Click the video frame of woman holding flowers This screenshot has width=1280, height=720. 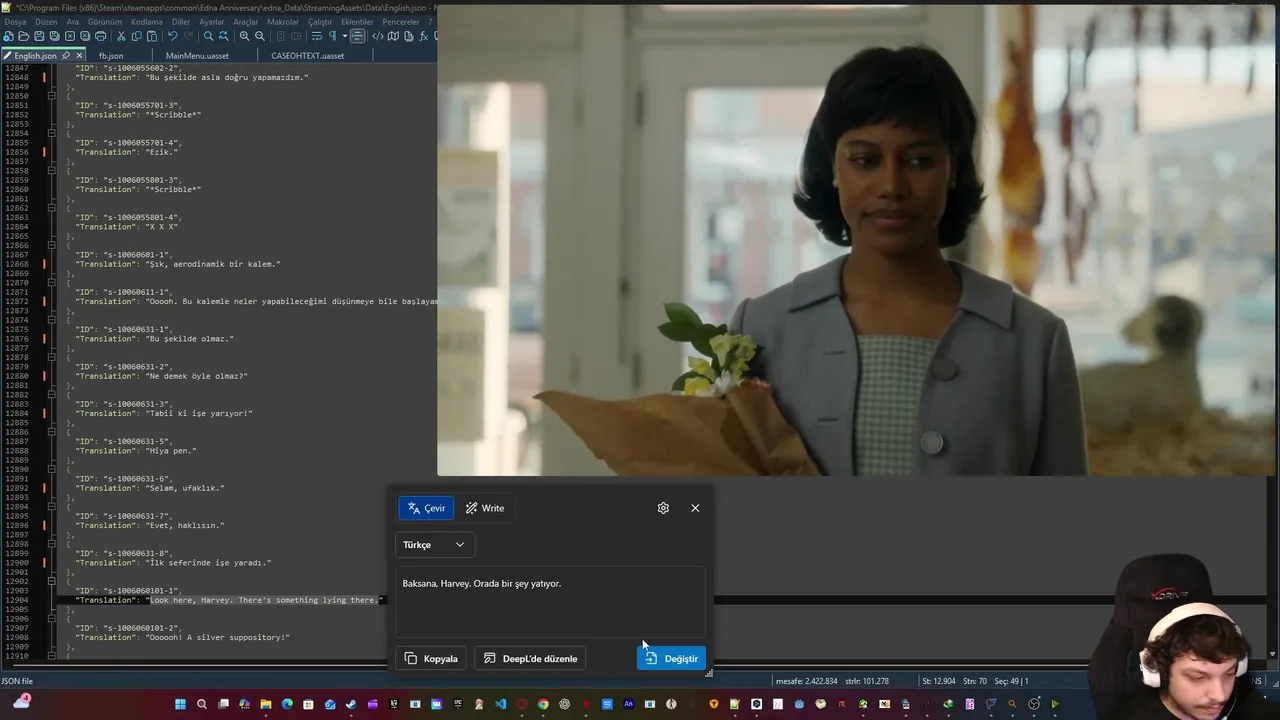(858, 240)
